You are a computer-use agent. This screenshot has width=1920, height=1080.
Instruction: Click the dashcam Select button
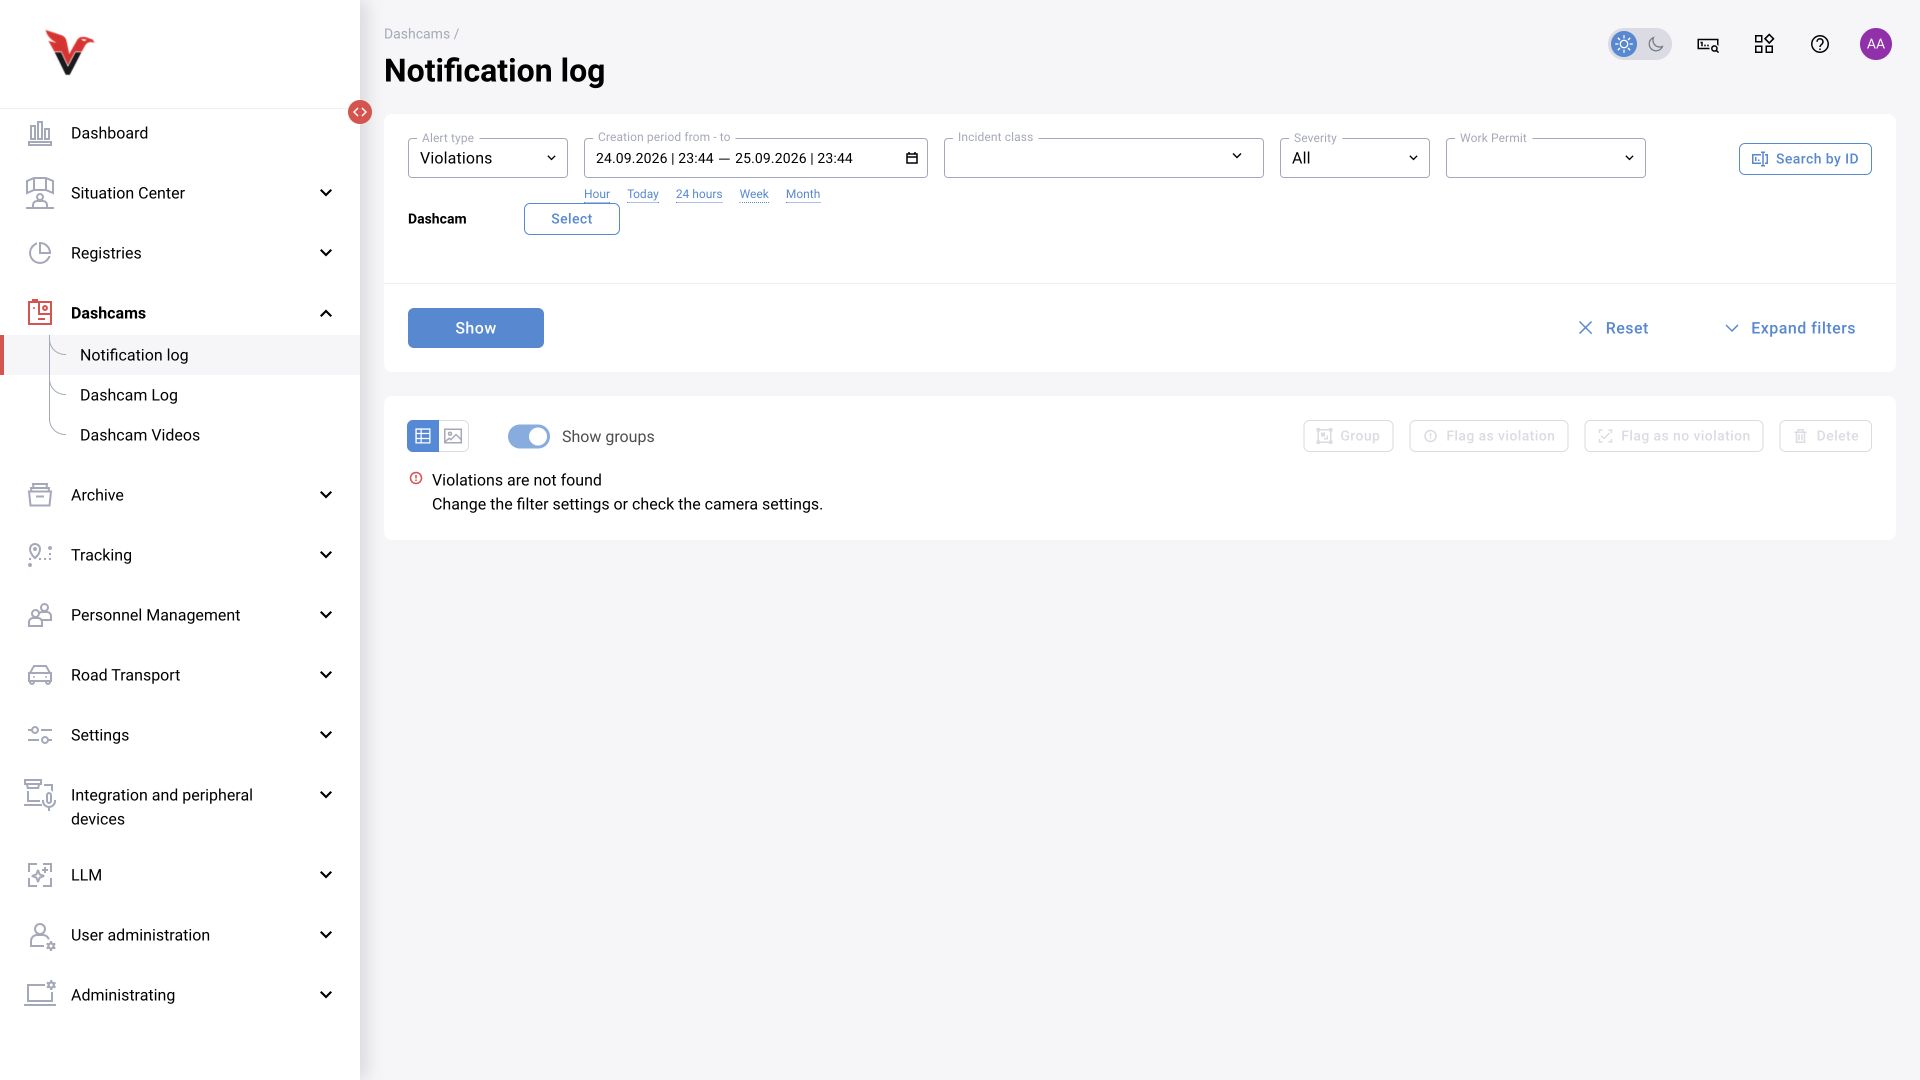572,219
